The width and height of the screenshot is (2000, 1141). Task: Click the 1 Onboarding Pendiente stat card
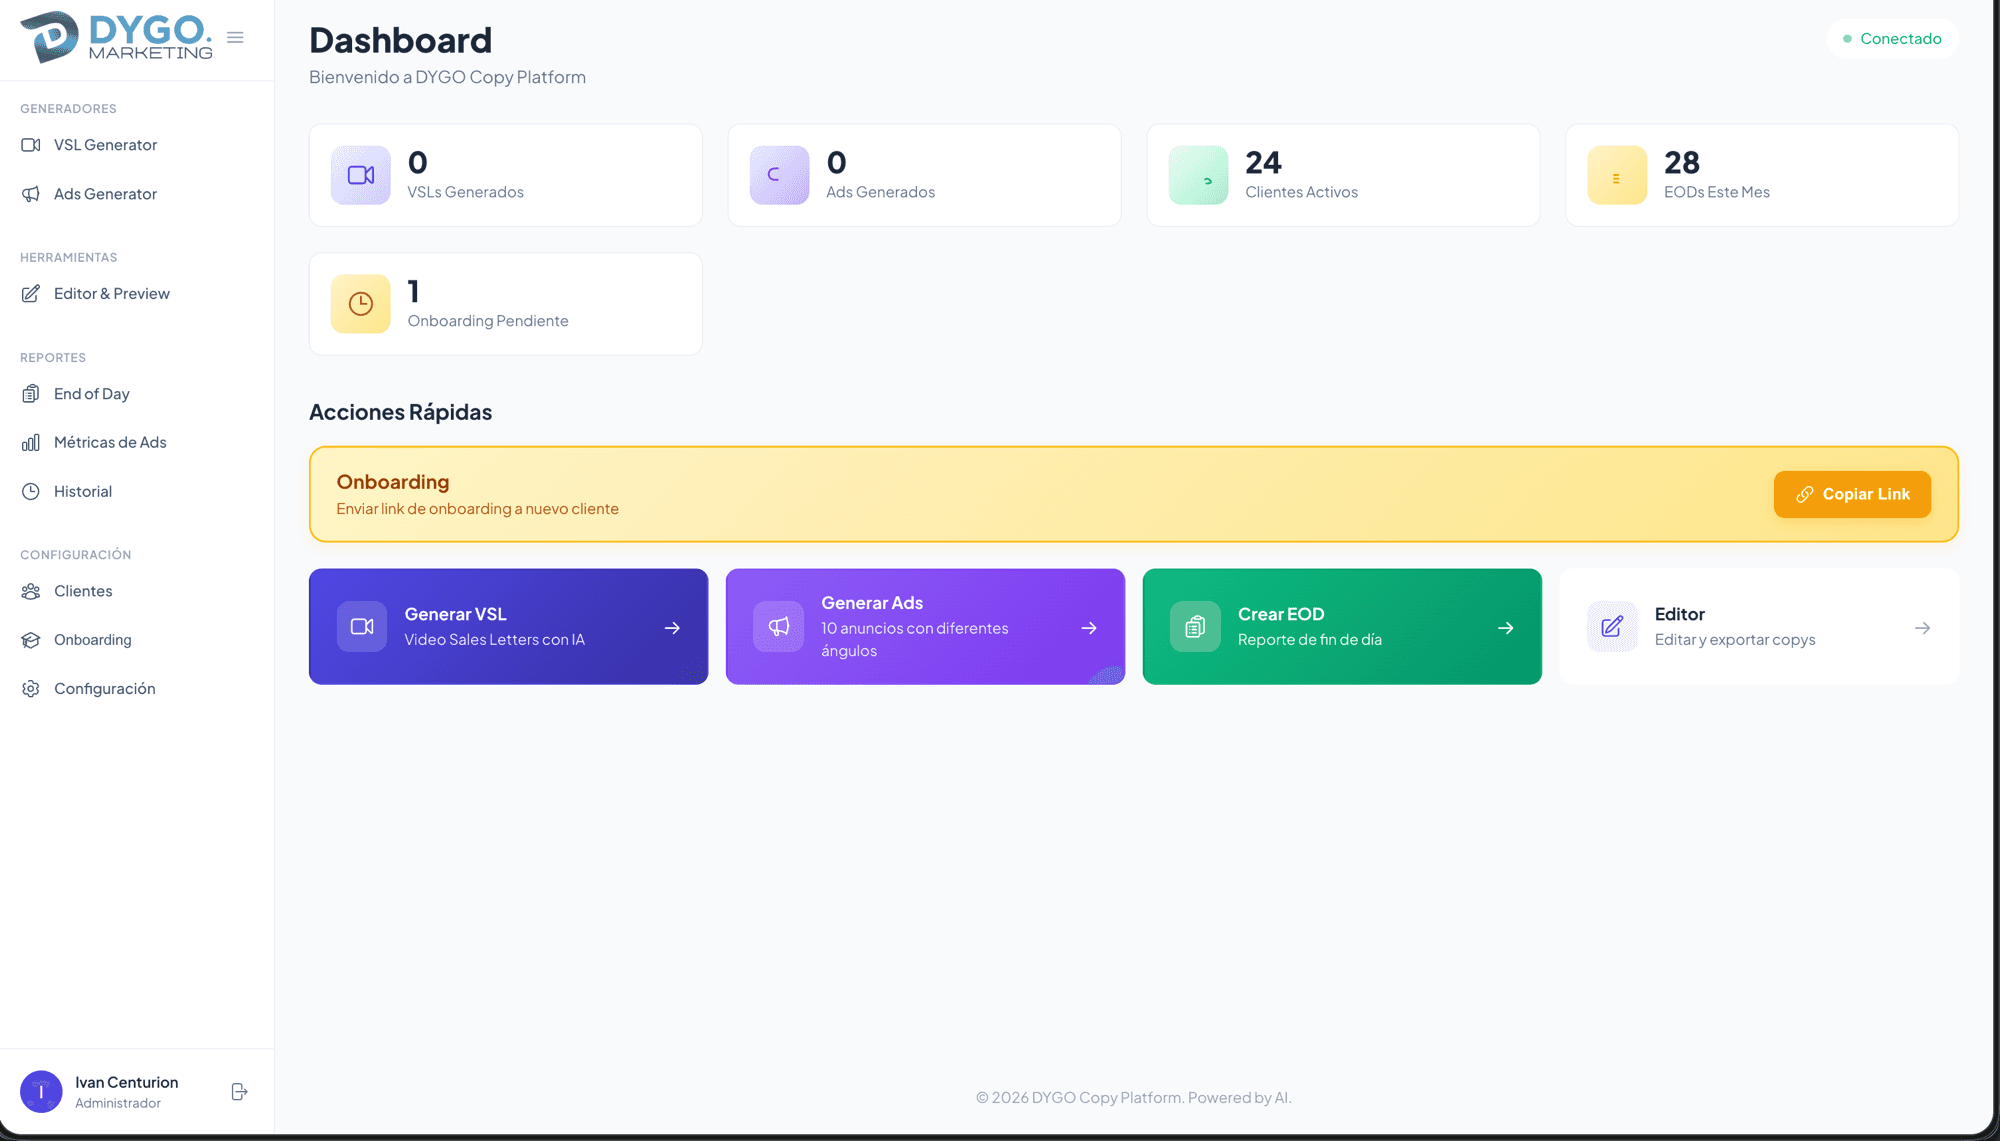pyautogui.click(x=506, y=304)
